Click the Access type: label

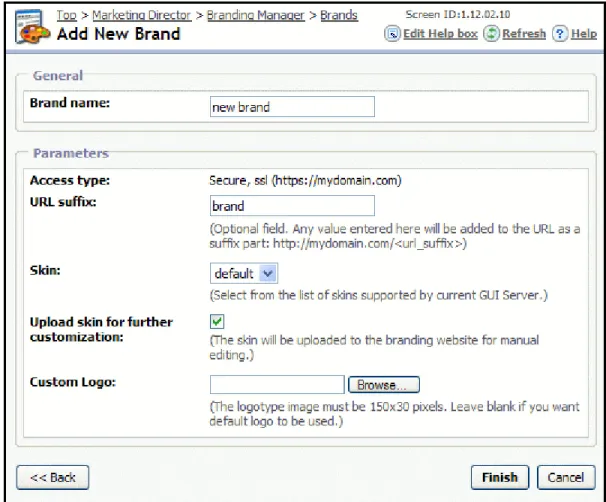point(70,180)
